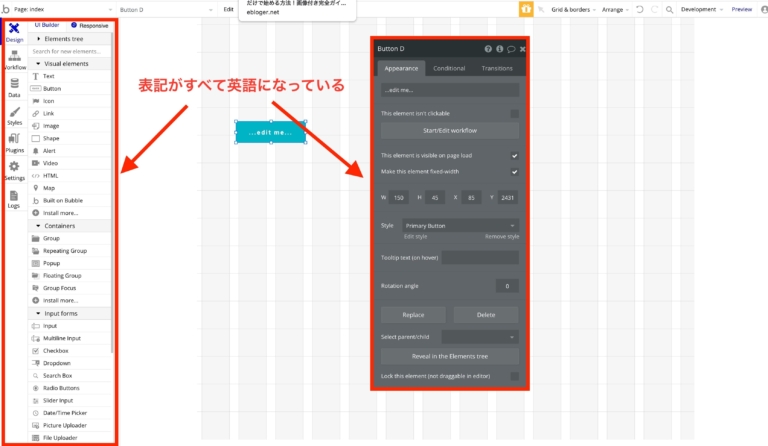The height and width of the screenshot is (446, 768).
Task: Open the Development version dropdown
Action: click(x=701, y=9)
